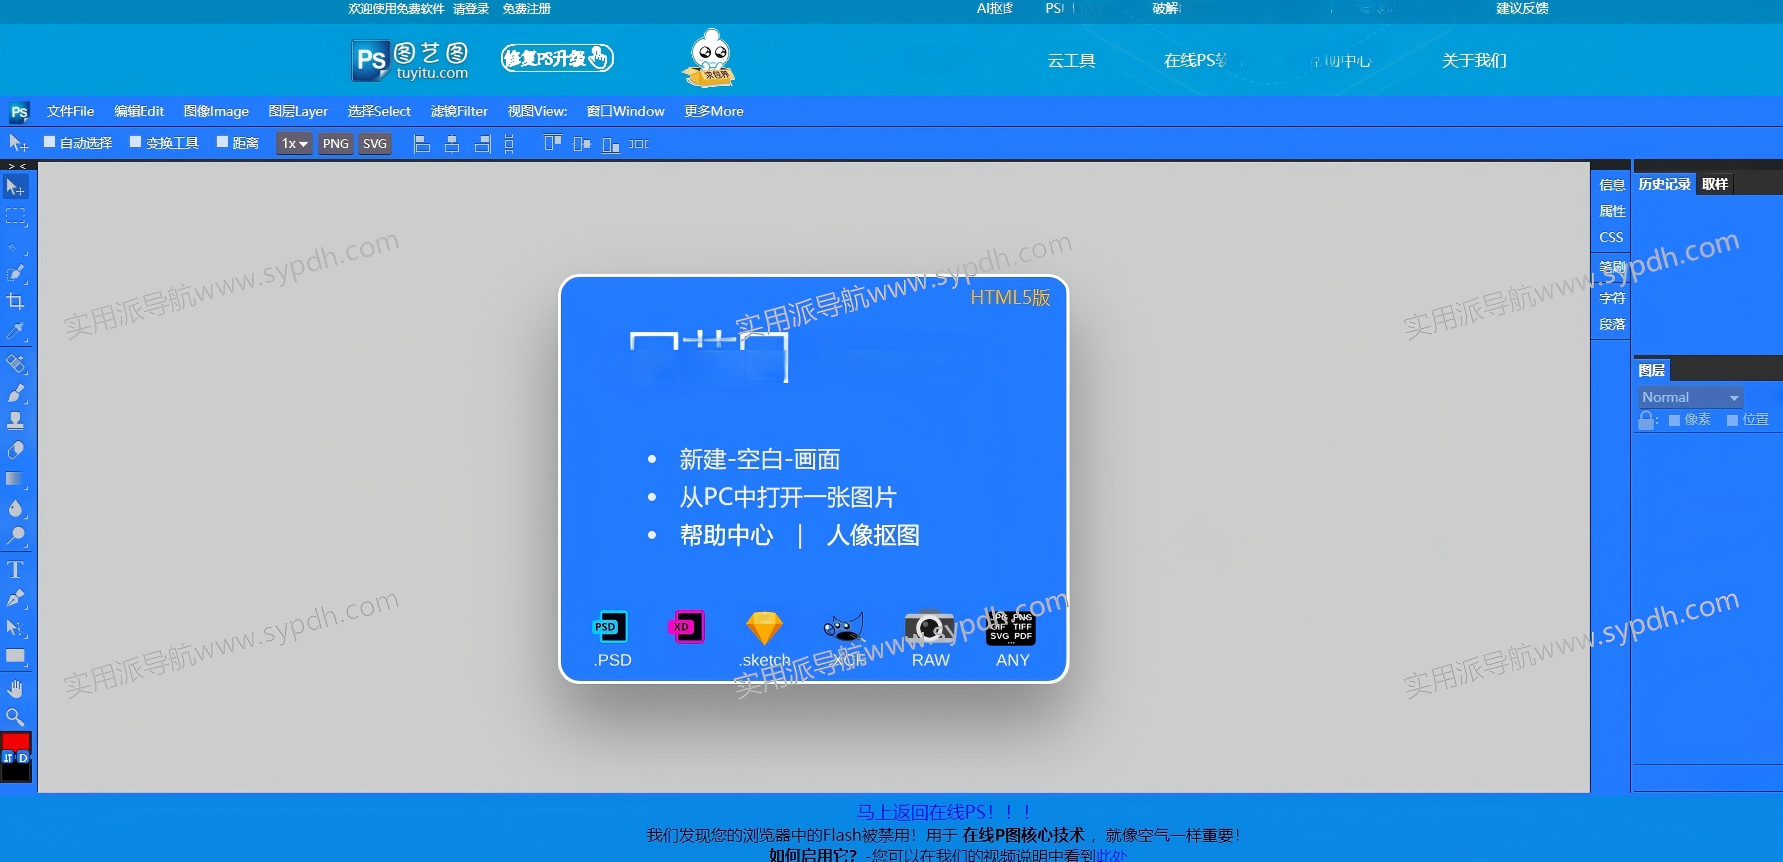
Task: Click align vertical centers icon
Action: 582,144
